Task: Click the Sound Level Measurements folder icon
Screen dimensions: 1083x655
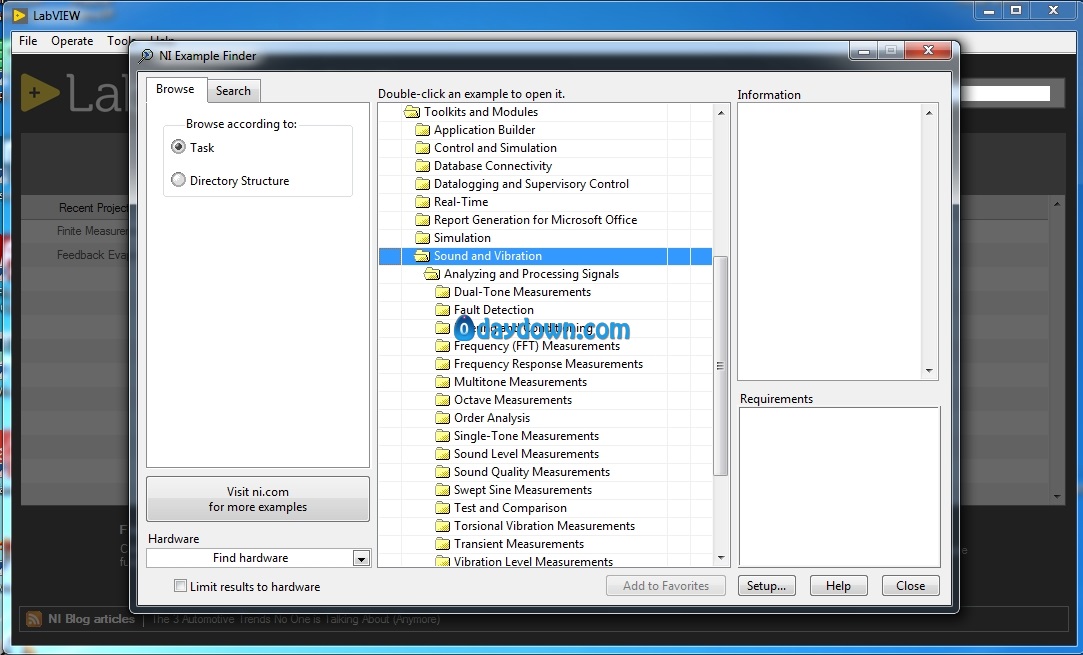Action: pyautogui.click(x=442, y=453)
